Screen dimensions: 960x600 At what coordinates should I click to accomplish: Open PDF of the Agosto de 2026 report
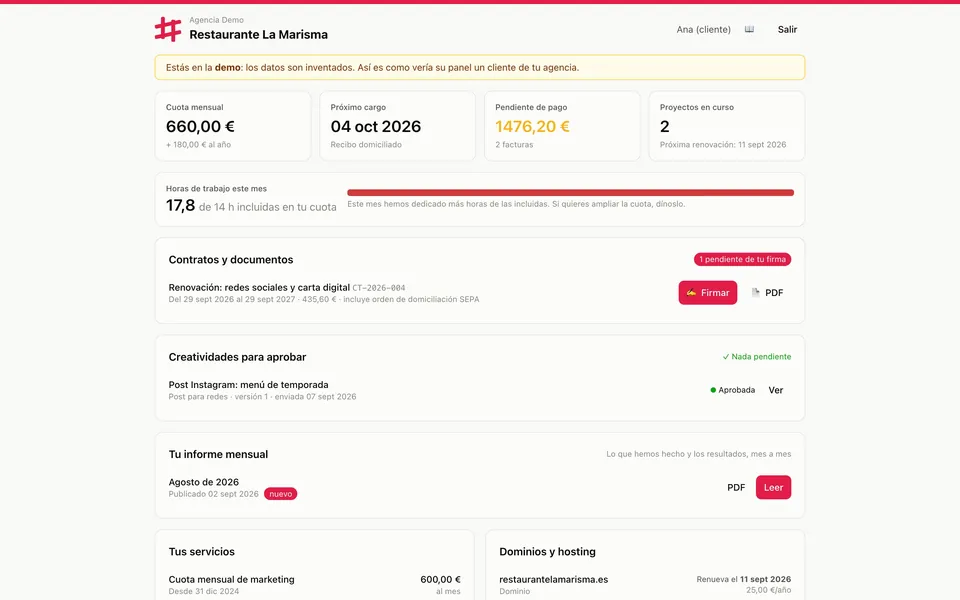click(x=736, y=487)
